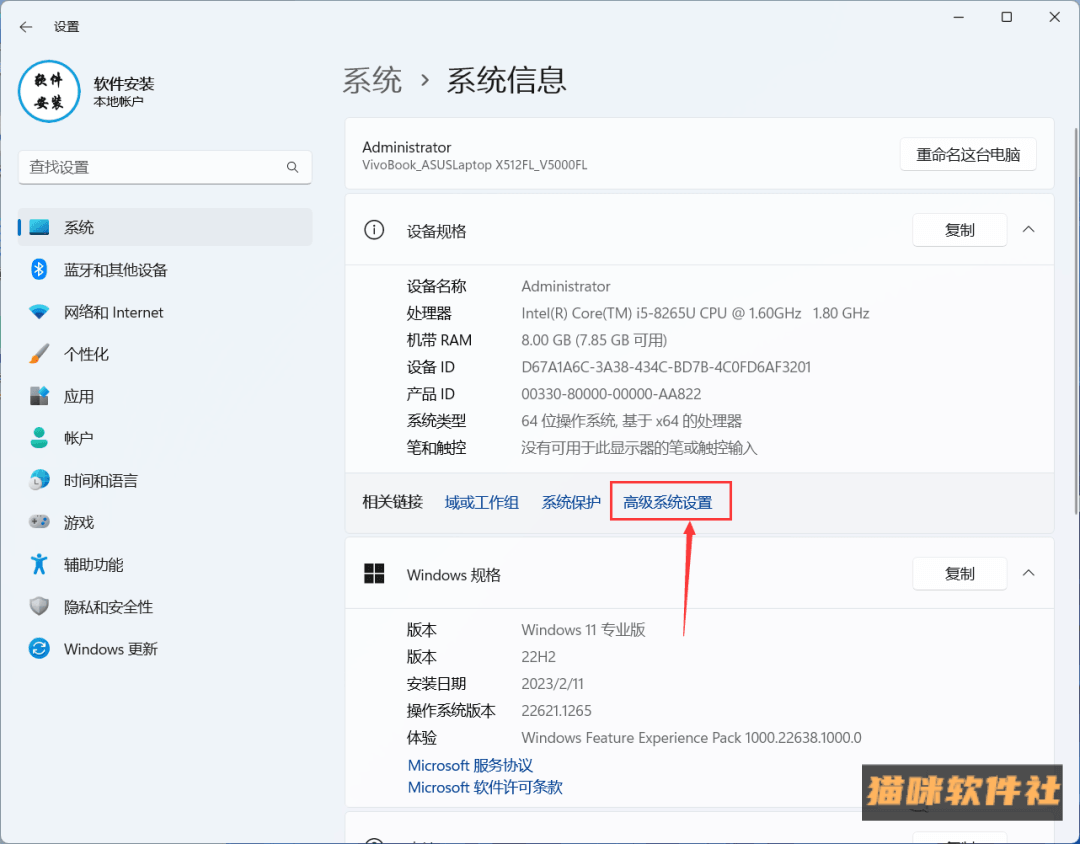1080x844 pixels.
Task: Click product ID 00330-80000-00000-AA822
Action: pyautogui.click(x=611, y=394)
